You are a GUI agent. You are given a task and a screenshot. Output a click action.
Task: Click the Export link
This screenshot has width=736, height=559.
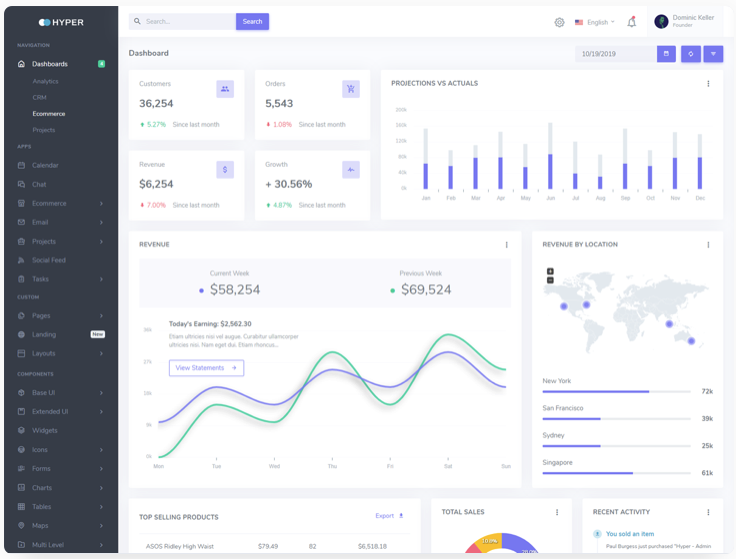point(389,516)
